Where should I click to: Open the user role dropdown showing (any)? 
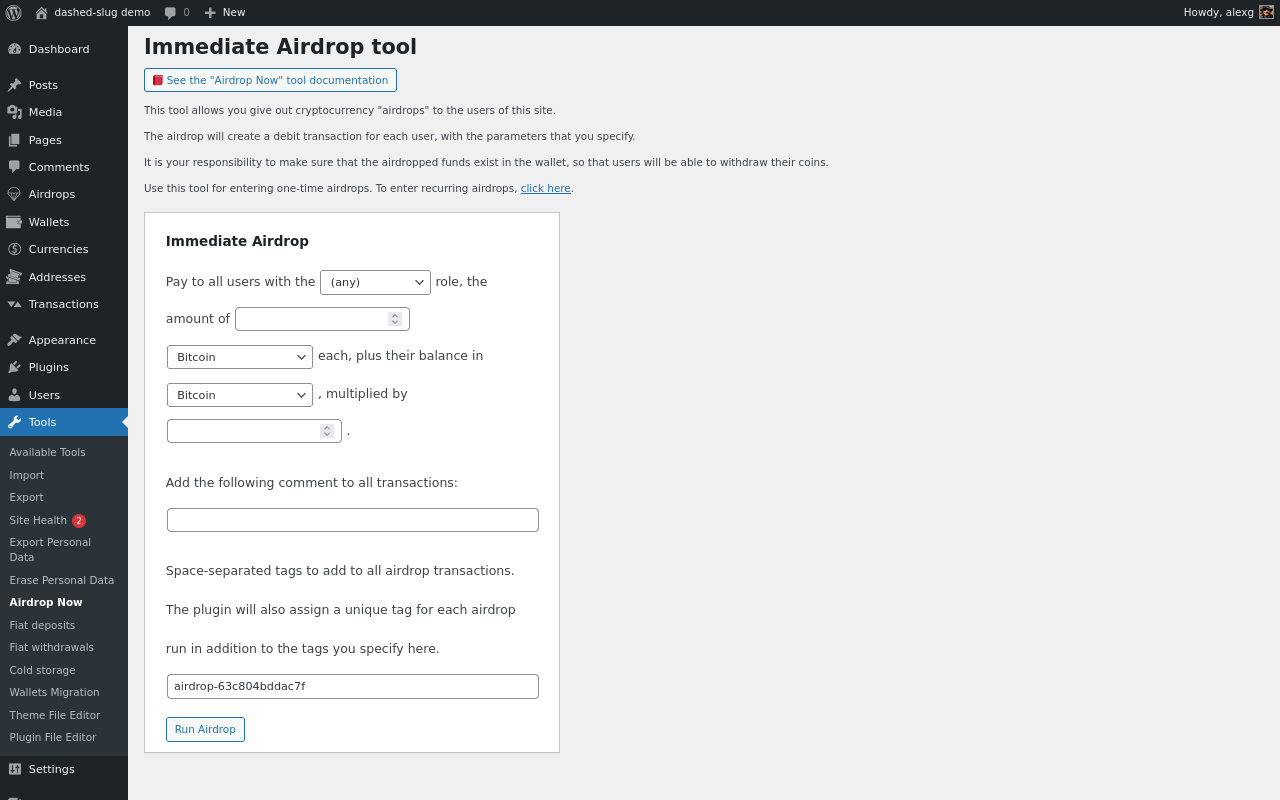pyautogui.click(x=375, y=282)
